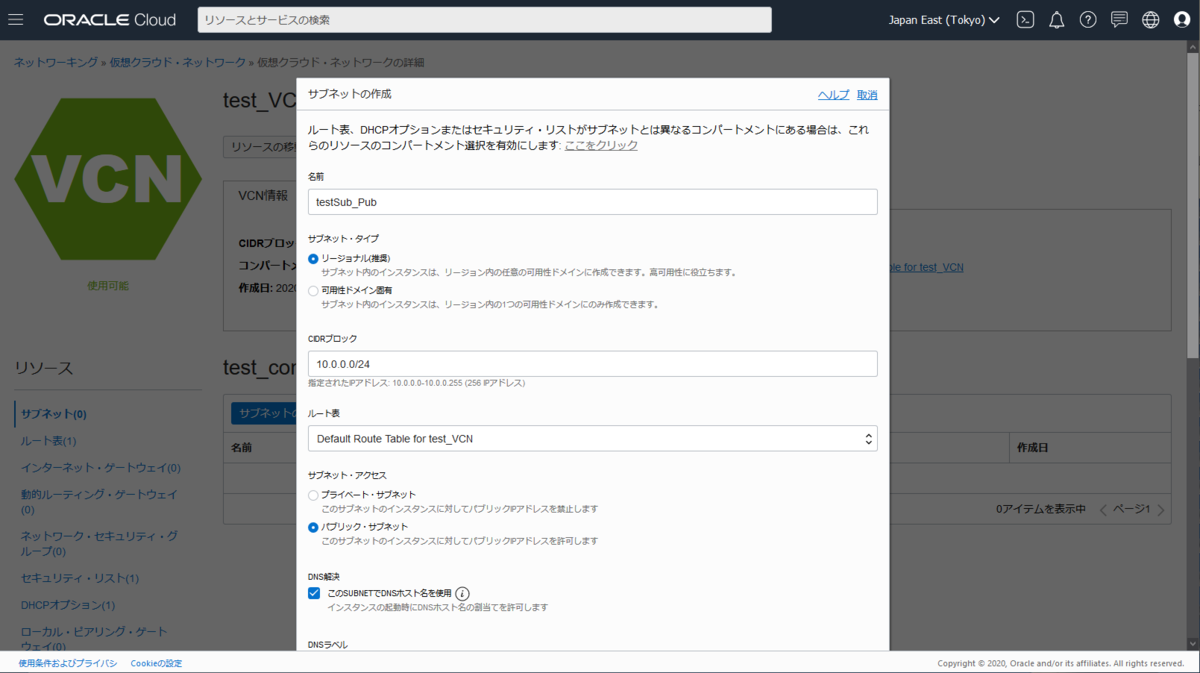Select Public Subnet access option
Screen dimensions: 1200x673
(x=314, y=527)
